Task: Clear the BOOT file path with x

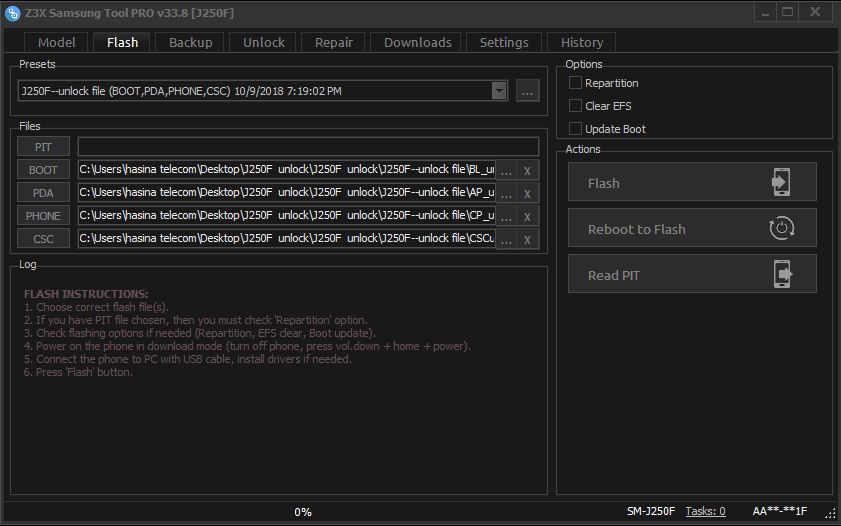Action: (527, 171)
